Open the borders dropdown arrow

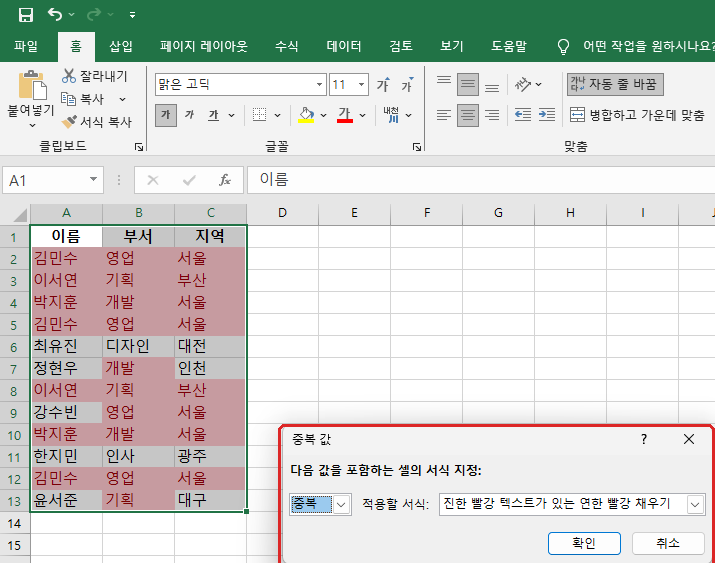[x=277, y=115]
